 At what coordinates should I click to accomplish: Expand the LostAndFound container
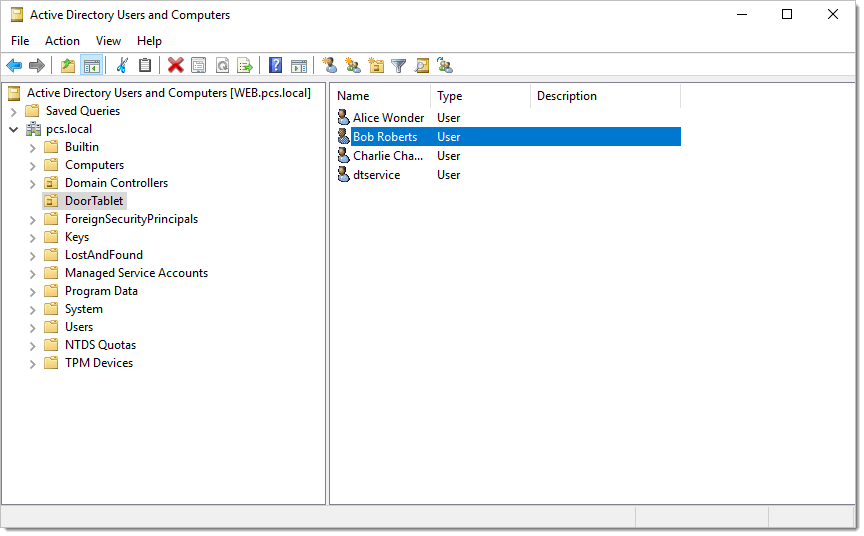tap(33, 256)
